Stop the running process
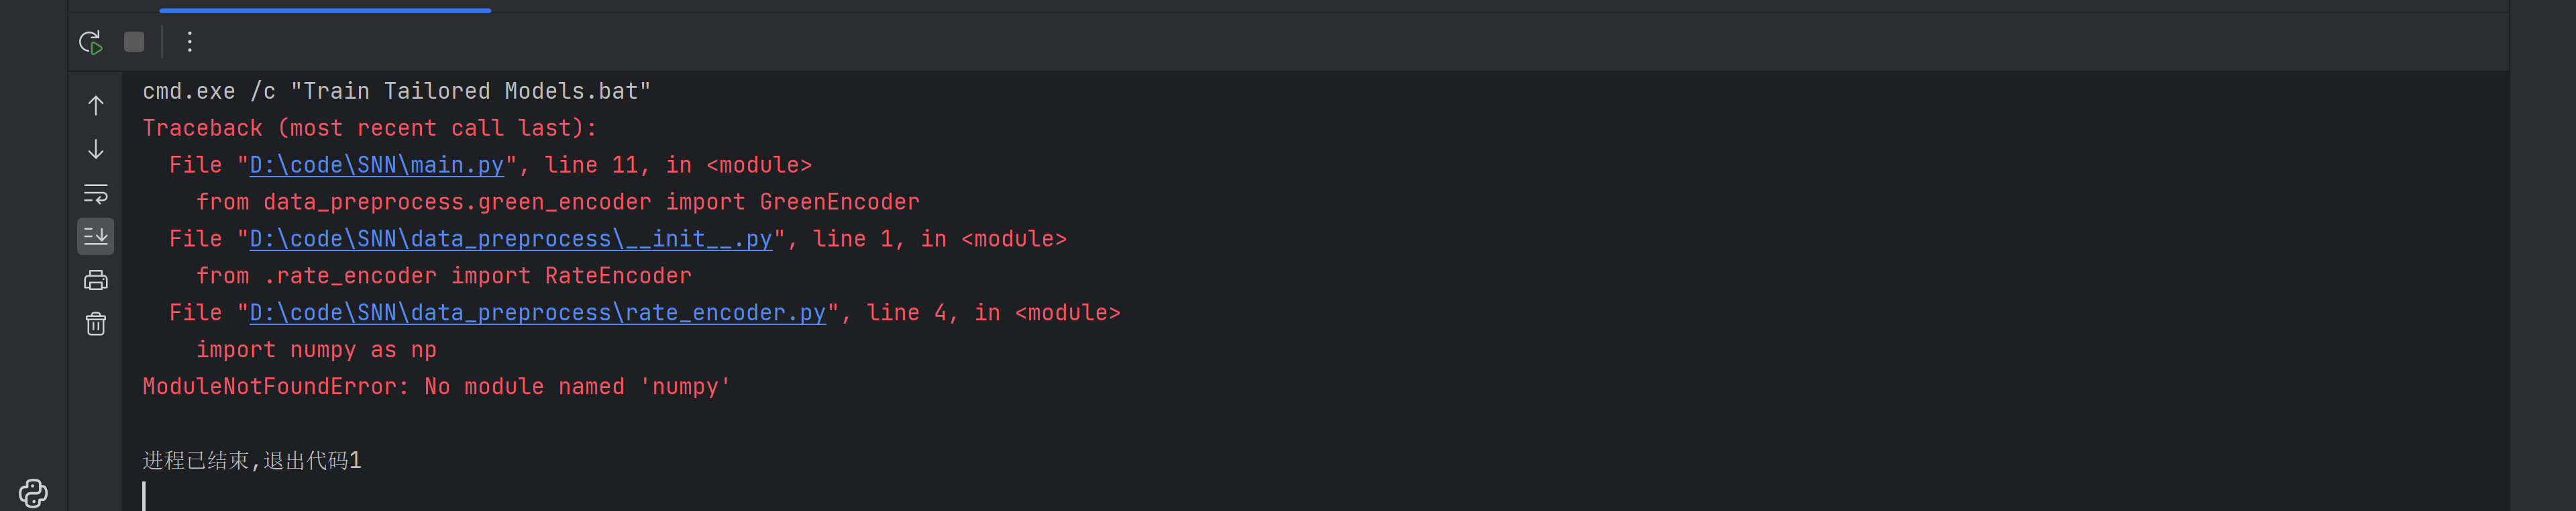 coord(134,42)
